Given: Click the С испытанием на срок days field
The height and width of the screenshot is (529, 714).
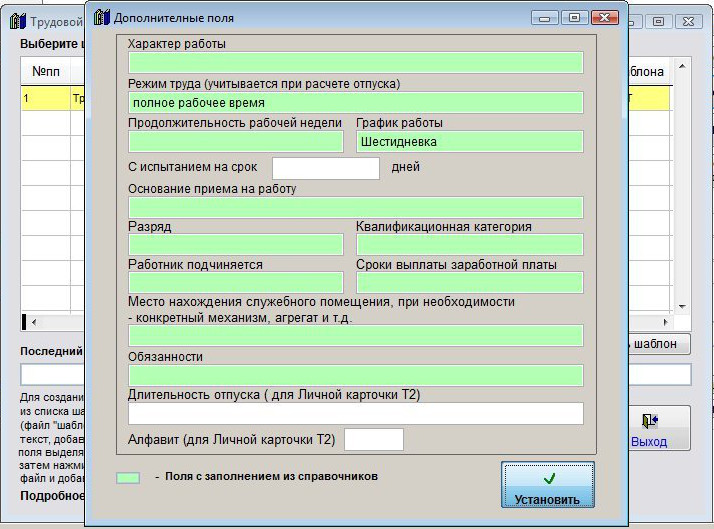Looking at the screenshot, I should coord(326,168).
